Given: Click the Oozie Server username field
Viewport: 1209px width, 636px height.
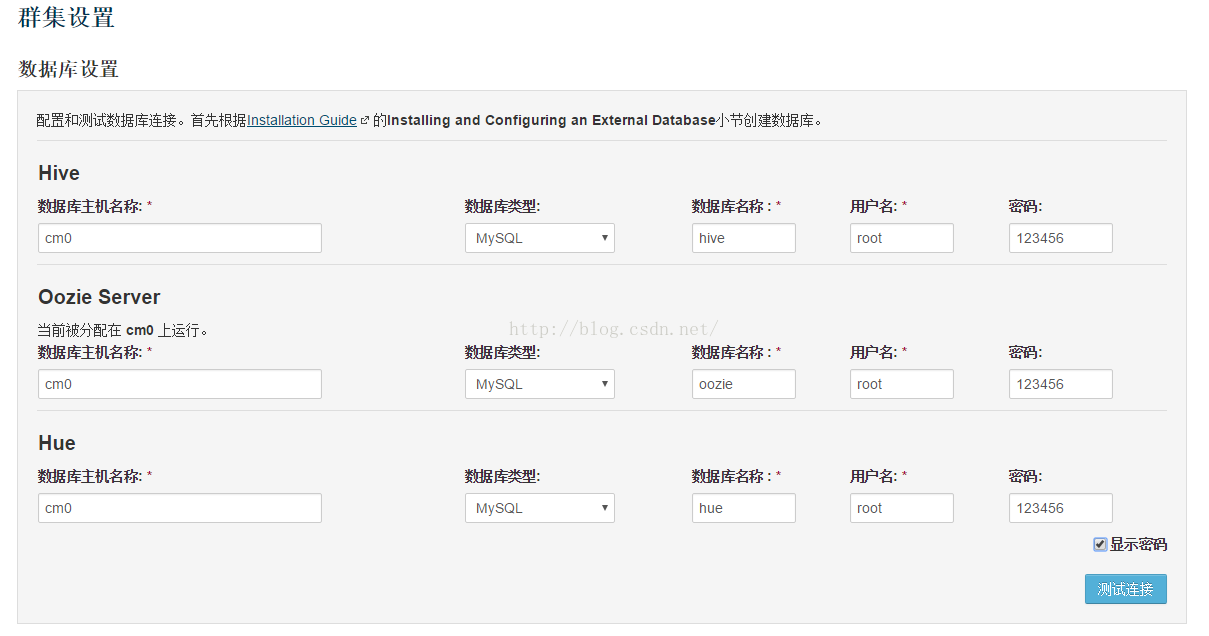Looking at the screenshot, I should 901,384.
